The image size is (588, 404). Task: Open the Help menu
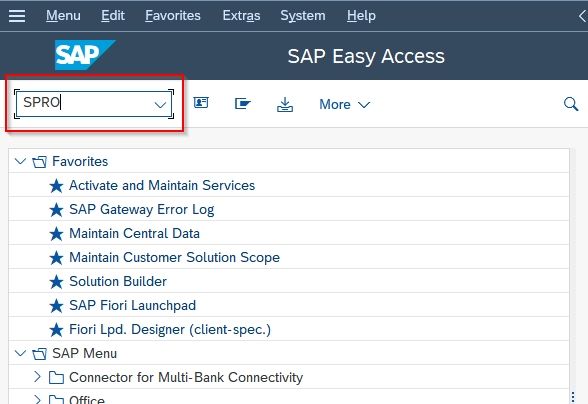tap(361, 16)
